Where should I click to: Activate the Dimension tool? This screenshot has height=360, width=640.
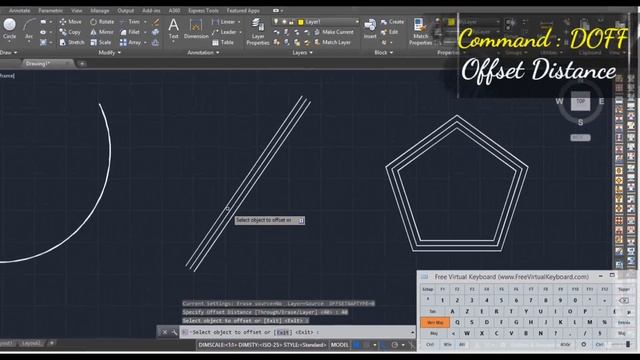(x=196, y=29)
